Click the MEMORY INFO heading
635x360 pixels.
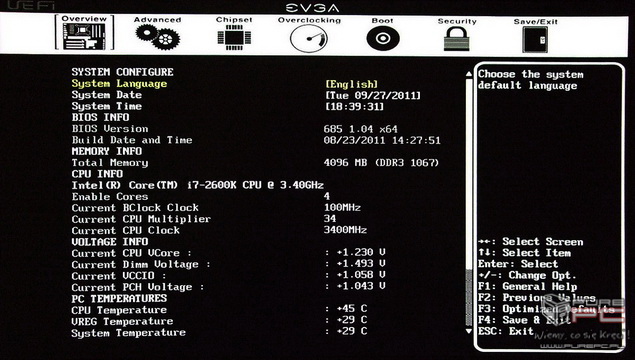coord(107,151)
